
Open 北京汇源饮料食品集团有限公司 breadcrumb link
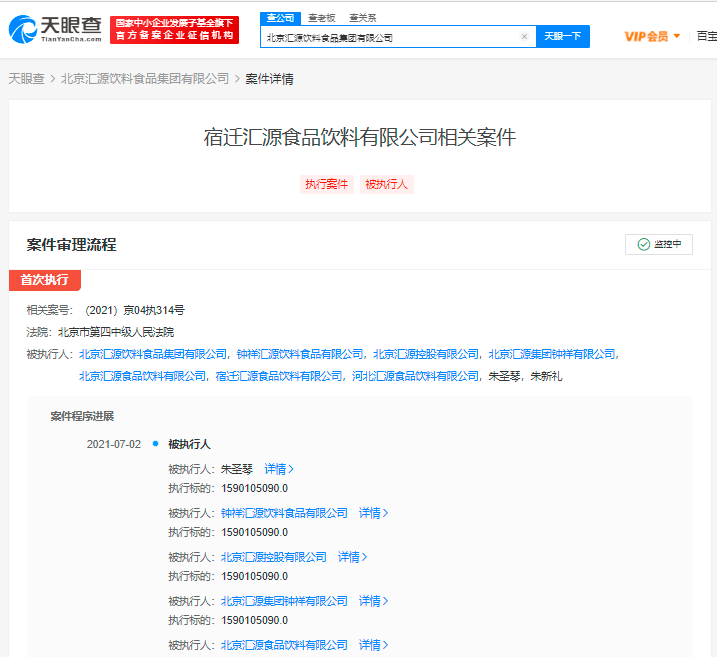tap(145, 79)
